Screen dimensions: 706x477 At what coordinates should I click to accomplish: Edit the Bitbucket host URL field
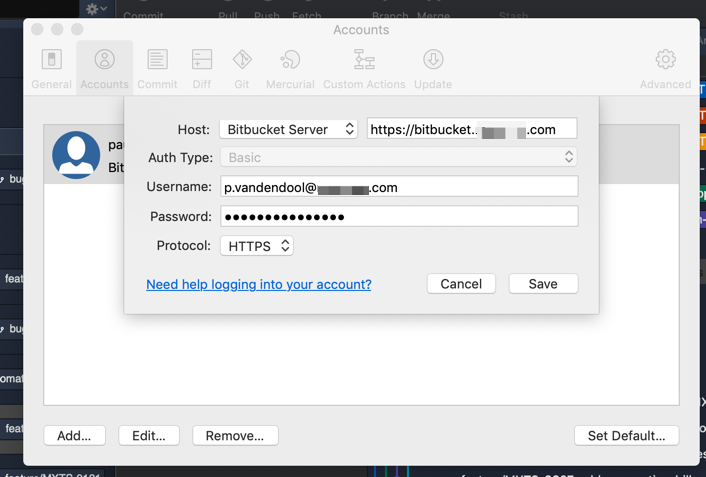472,129
